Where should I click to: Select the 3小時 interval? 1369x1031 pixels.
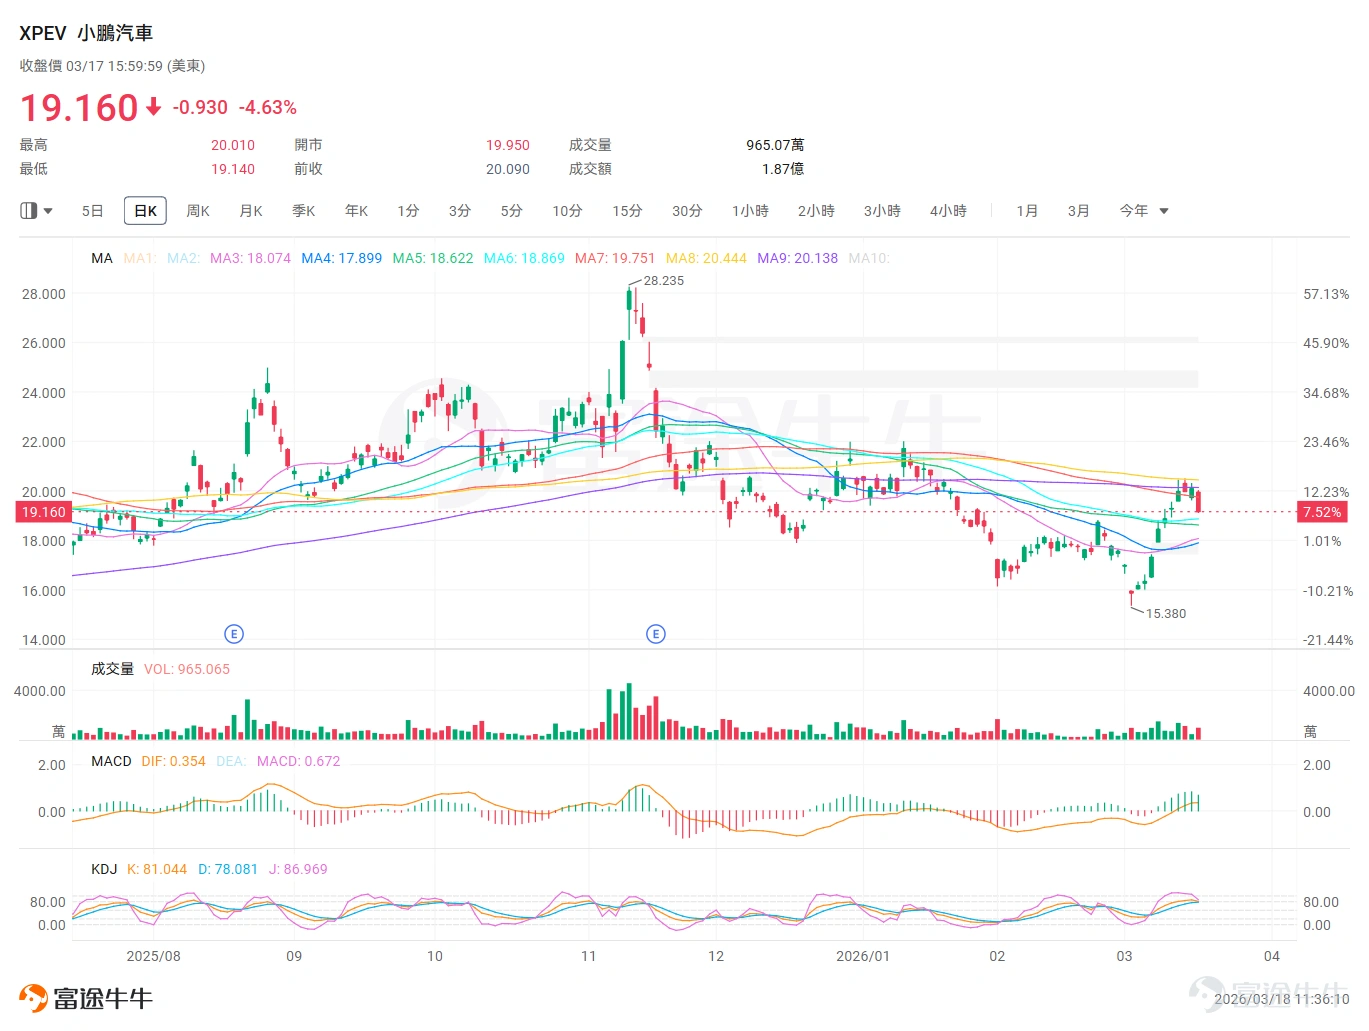(882, 211)
